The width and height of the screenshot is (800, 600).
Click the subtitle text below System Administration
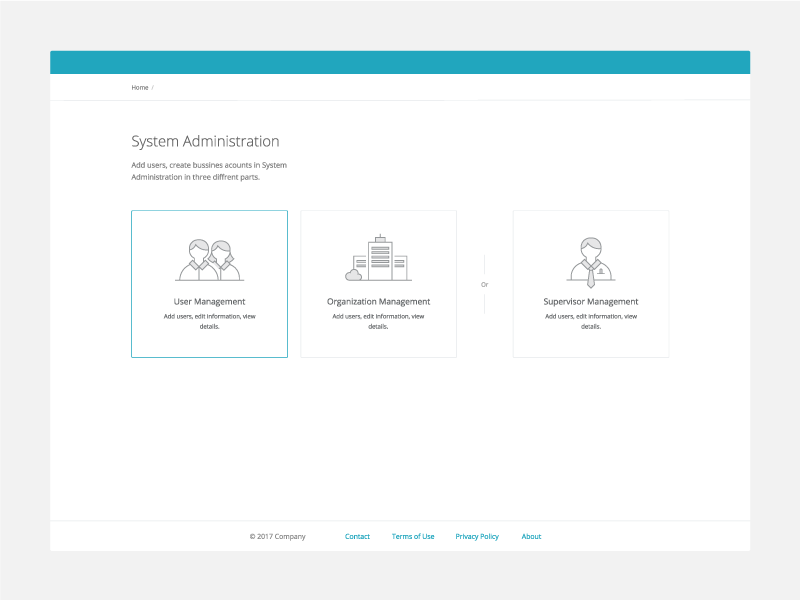[x=207, y=170]
